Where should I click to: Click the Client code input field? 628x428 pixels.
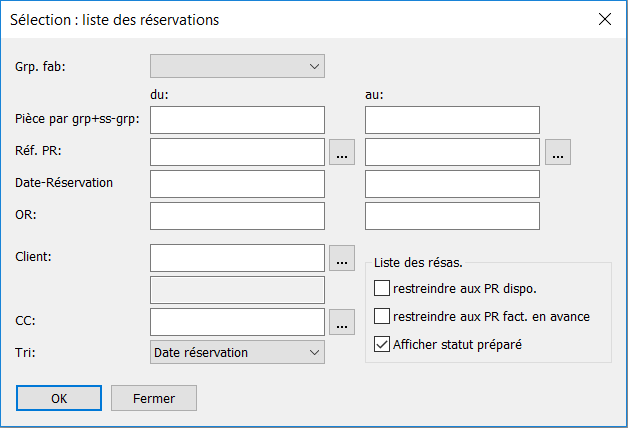click(238, 258)
